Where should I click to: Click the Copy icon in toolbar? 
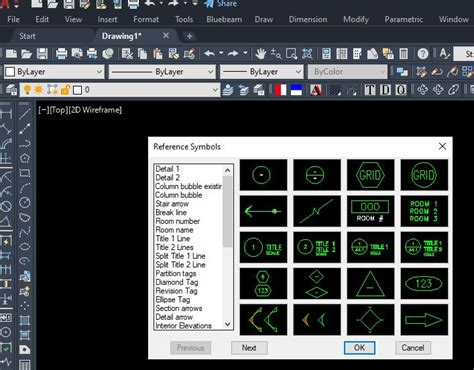(x=142, y=54)
